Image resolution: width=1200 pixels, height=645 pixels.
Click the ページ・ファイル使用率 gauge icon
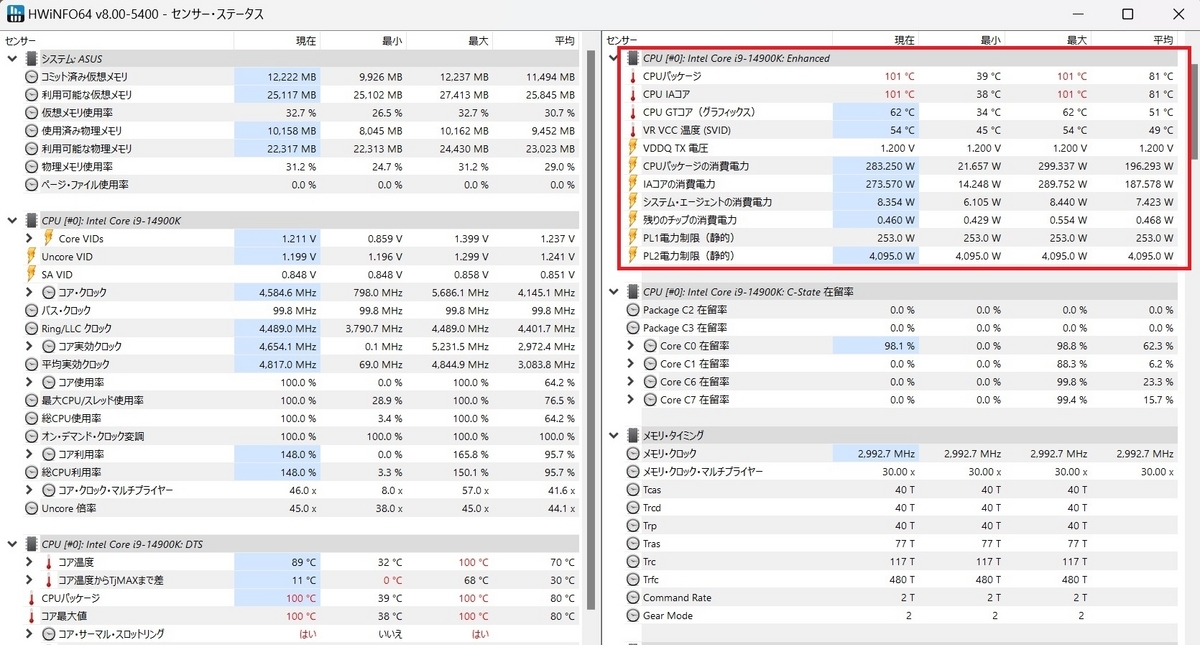point(32,185)
